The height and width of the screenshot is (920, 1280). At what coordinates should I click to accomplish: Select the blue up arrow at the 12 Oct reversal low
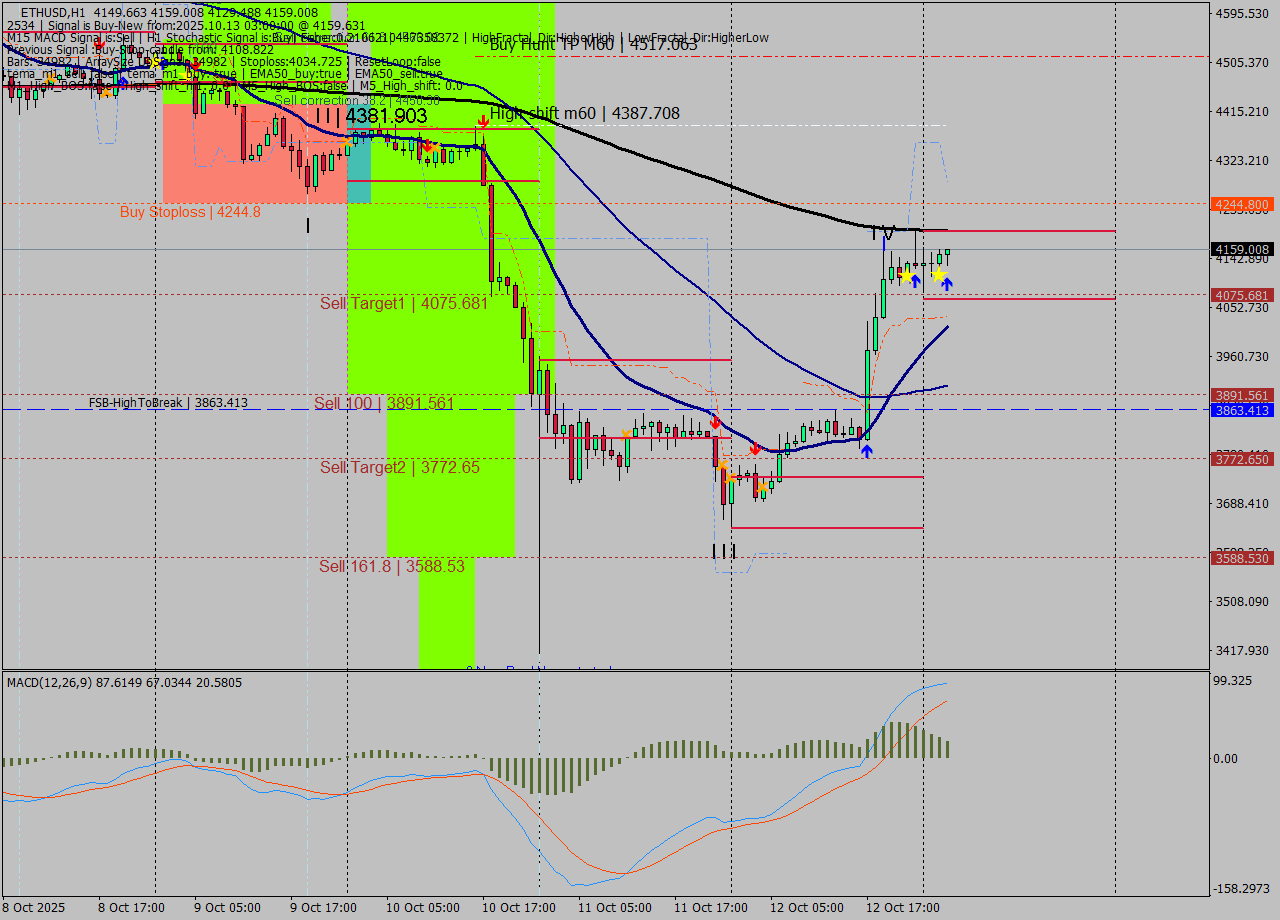(x=866, y=450)
